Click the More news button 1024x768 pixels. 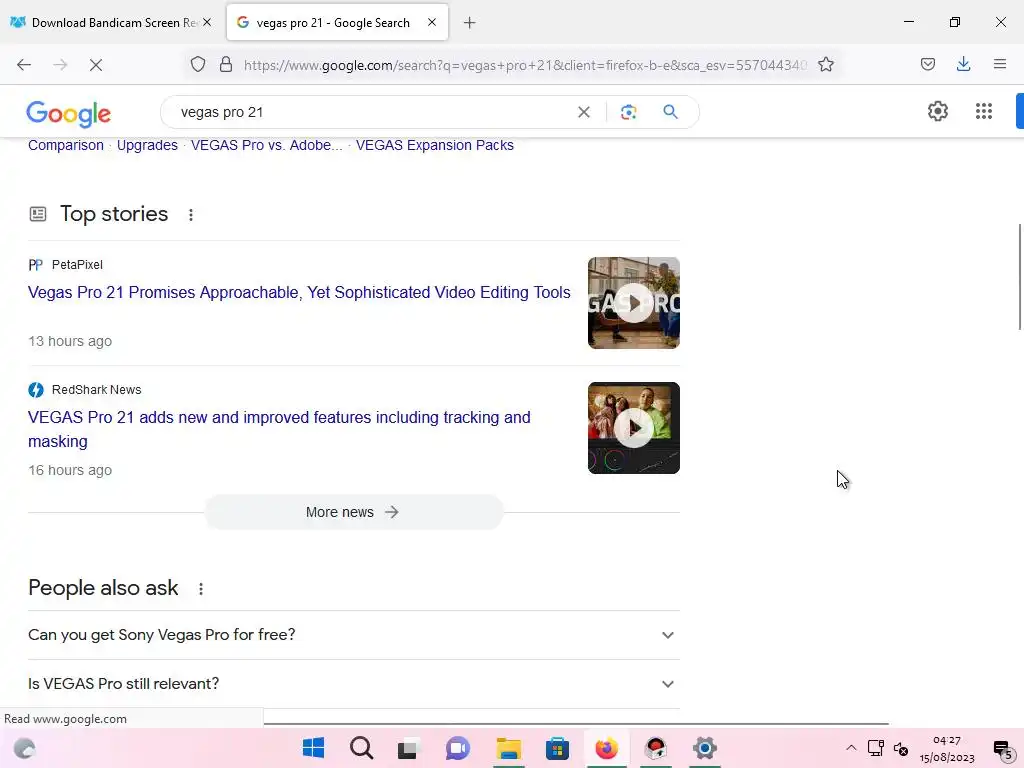353,513
